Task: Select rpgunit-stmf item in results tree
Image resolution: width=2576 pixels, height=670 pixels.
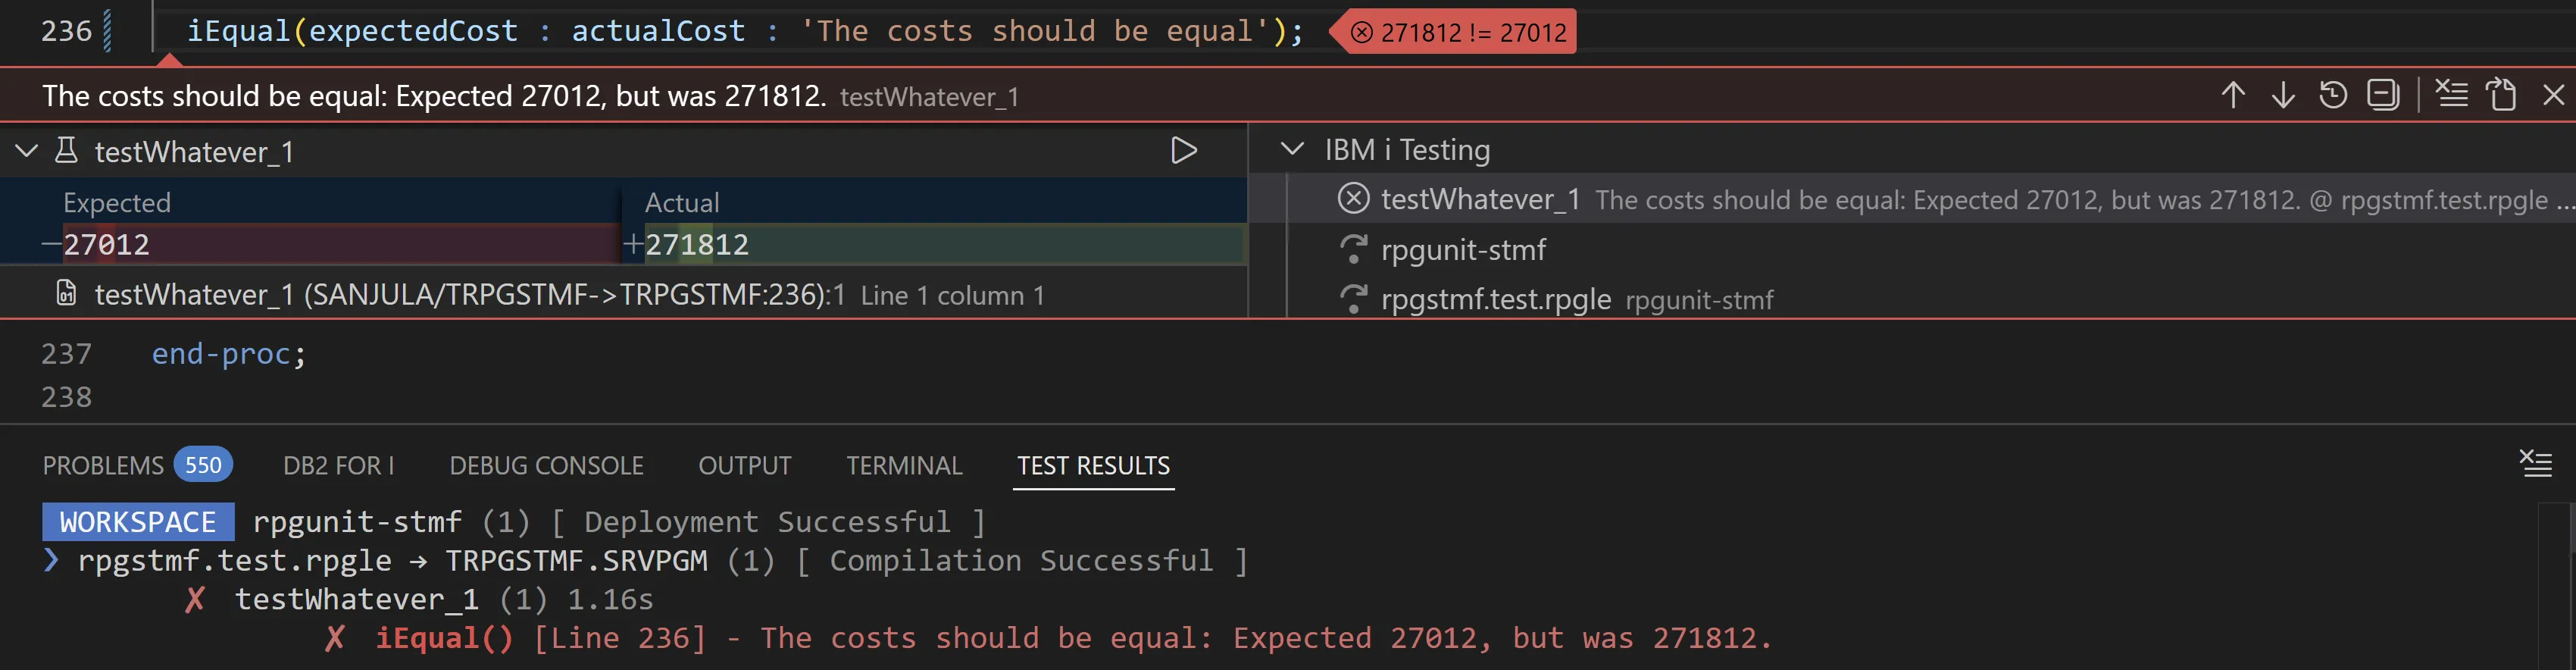Action: [x=1463, y=249]
